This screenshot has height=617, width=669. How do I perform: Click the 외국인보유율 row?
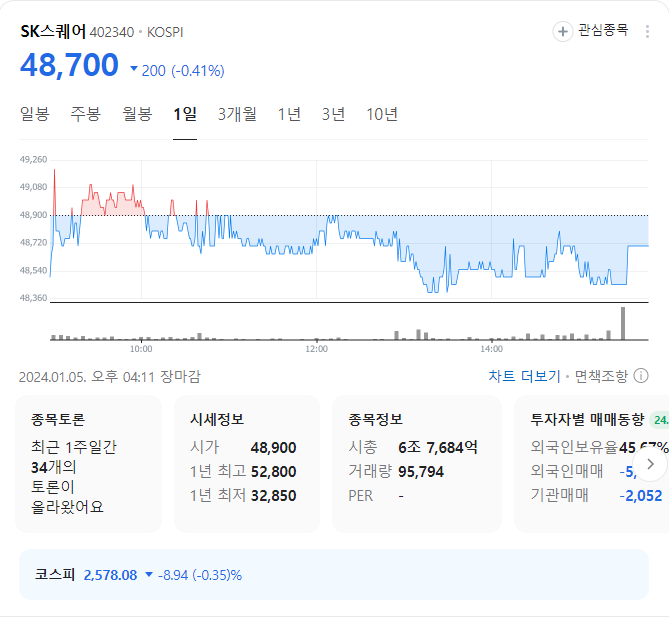[x=599, y=447]
